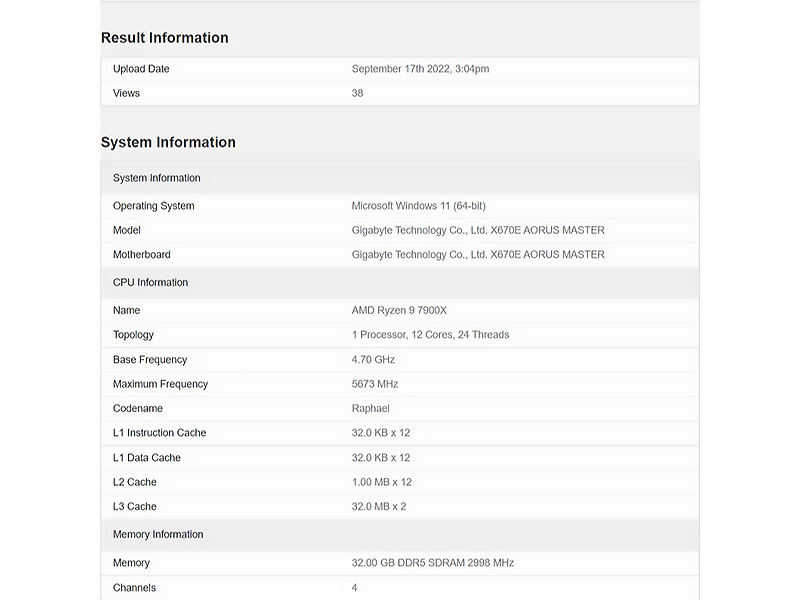800x600 pixels.
Task: Click the Maximum Frequency label
Action: (x=160, y=384)
